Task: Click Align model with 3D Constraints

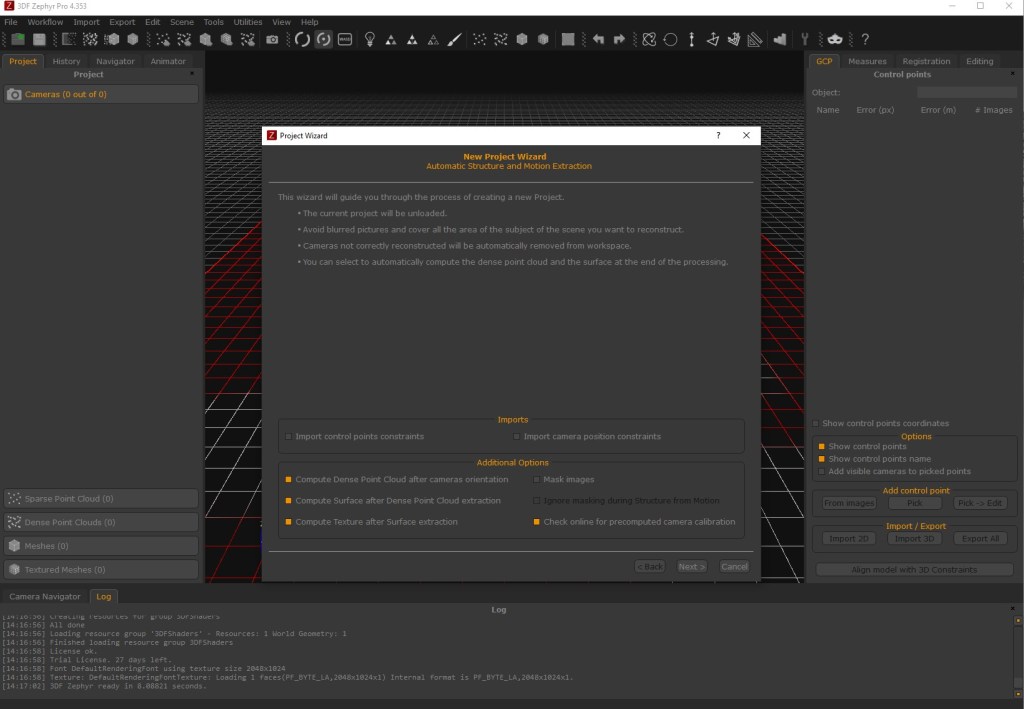Action: click(914, 569)
